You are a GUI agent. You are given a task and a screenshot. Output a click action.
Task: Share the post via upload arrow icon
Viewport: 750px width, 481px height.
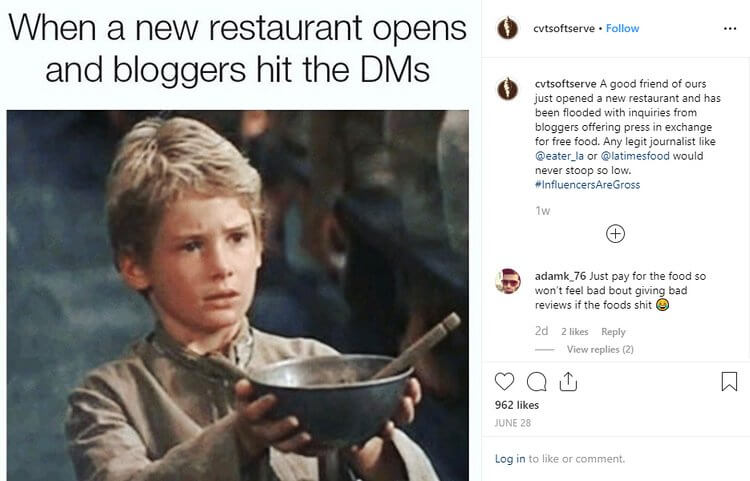(x=568, y=382)
